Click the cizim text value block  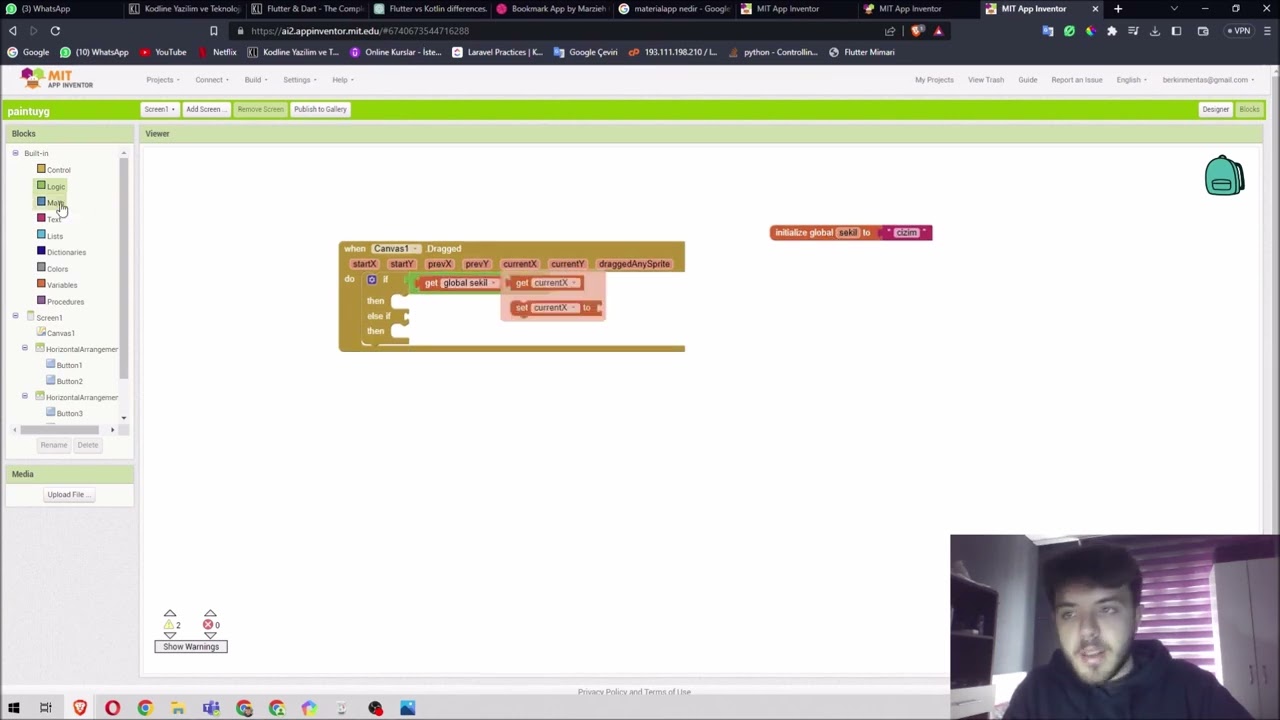pyautogui.click(x=906, y=233)
